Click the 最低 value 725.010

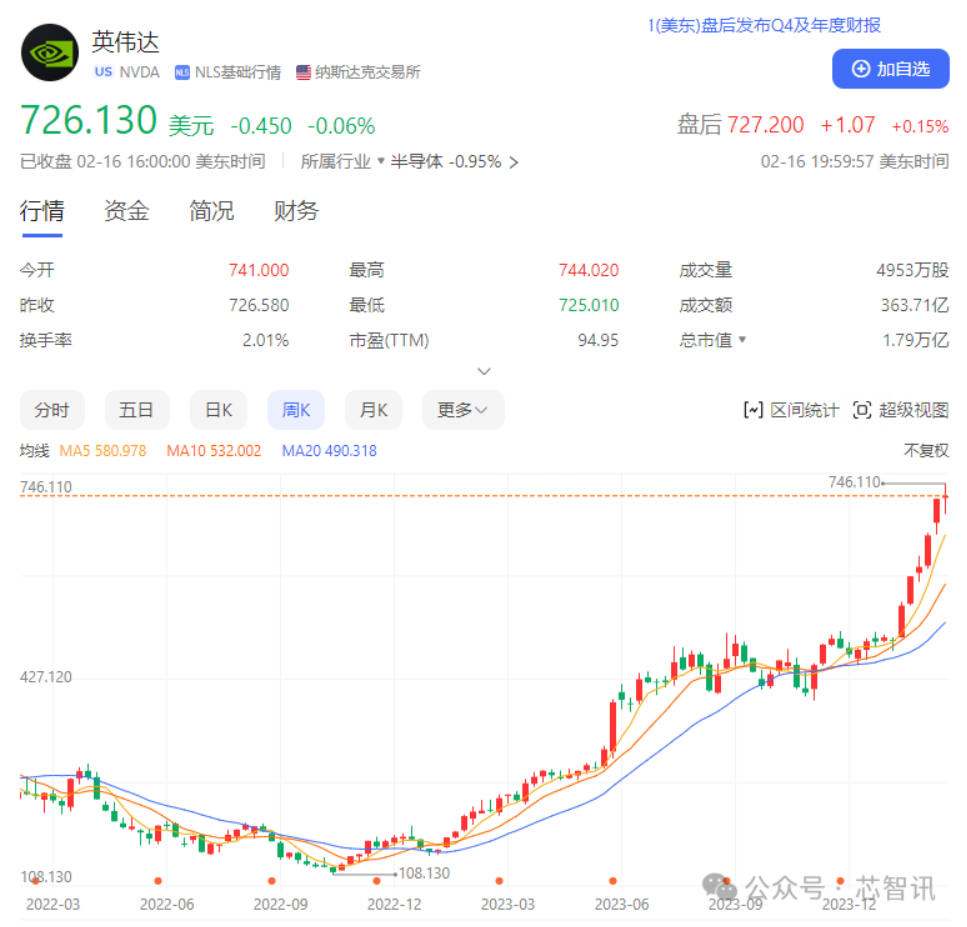coord(588,305)
